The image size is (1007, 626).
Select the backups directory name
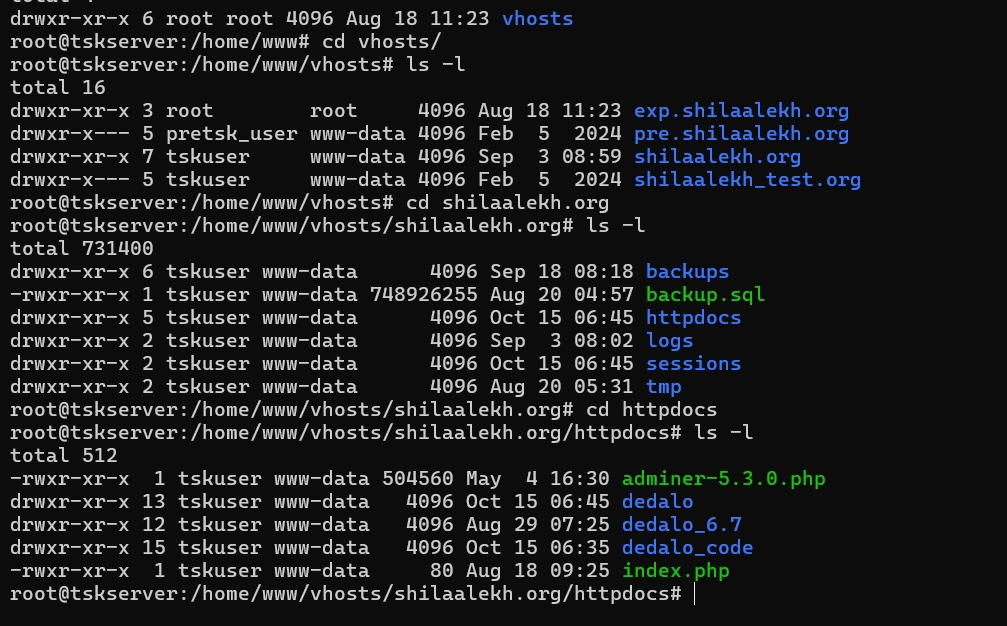coord(687,271)
